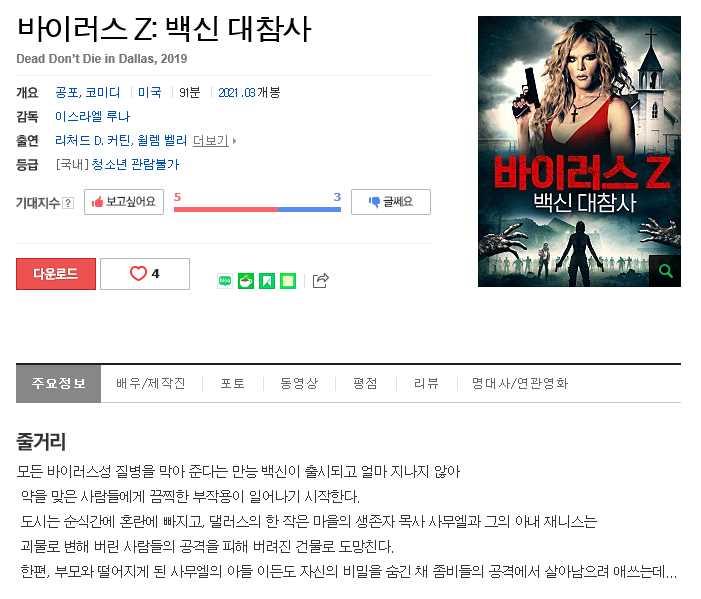Image resolution: width=701 pixels, height=599 pixels.
Task: Enlarge poster with the magnifier icon
Action: tap(665, 271)
